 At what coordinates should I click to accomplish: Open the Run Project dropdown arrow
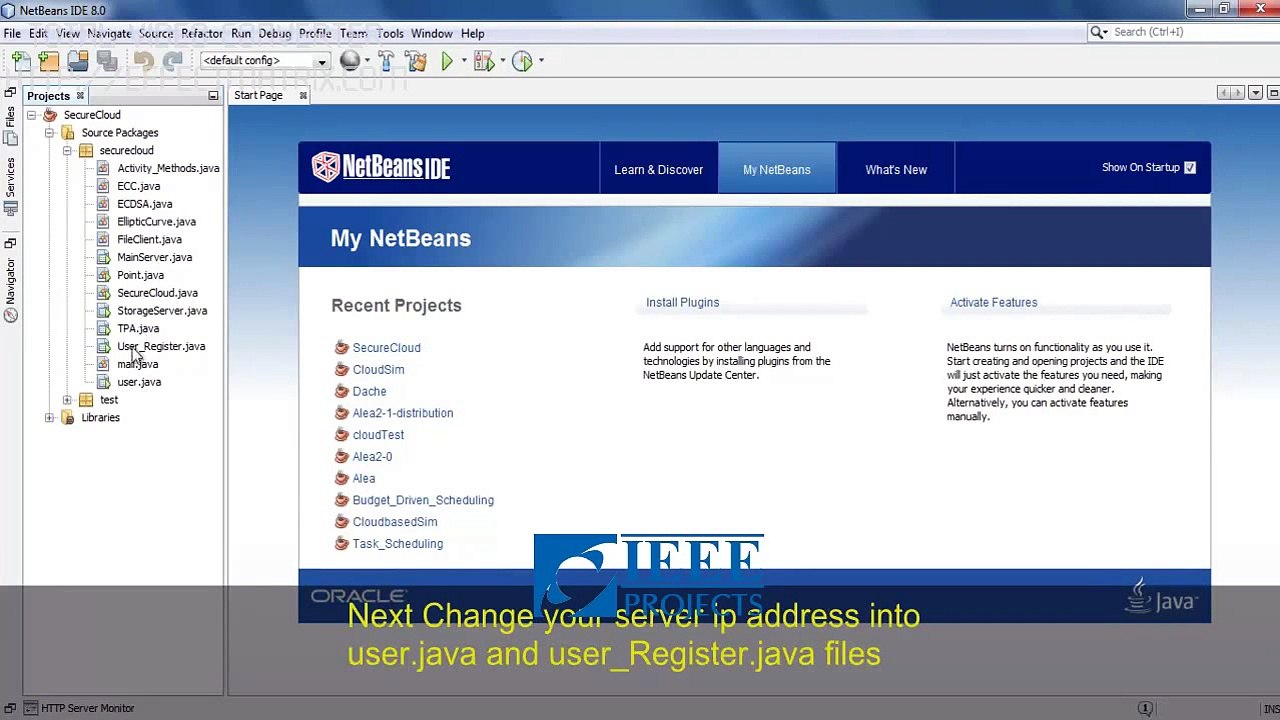(464, 61)
